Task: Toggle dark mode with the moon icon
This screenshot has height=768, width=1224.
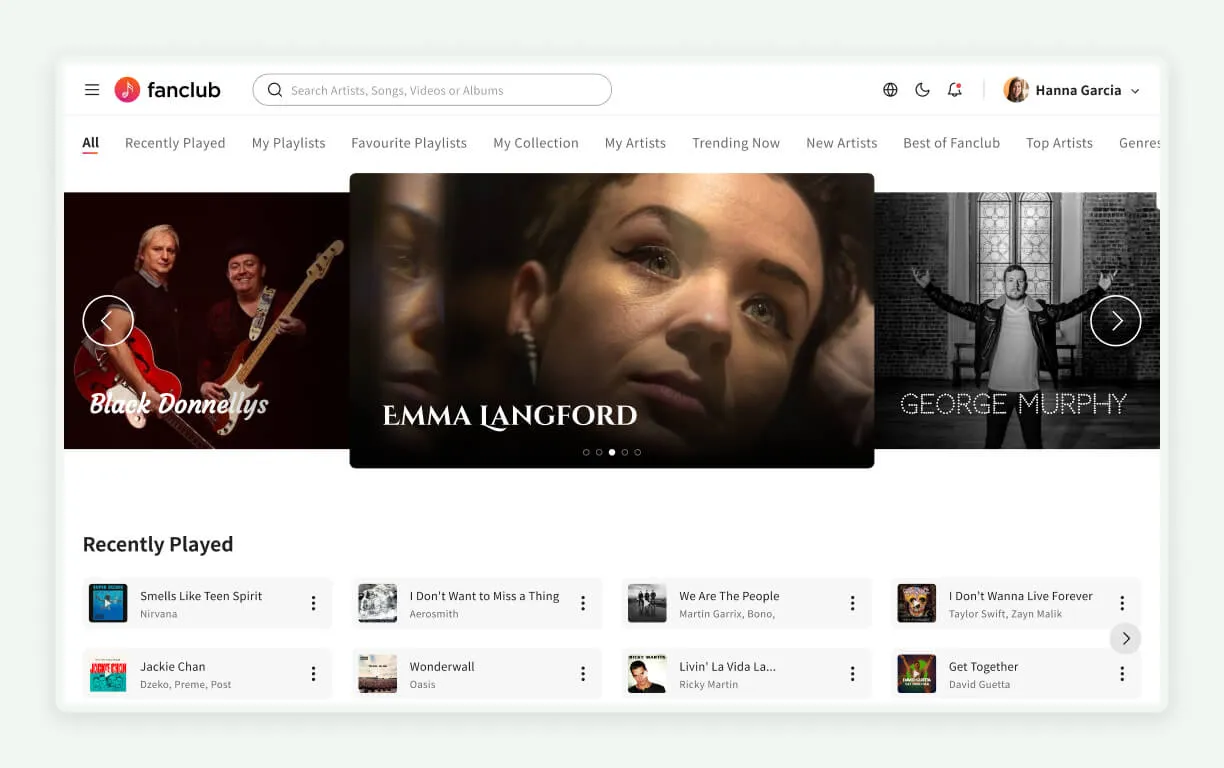Action: 922,89
